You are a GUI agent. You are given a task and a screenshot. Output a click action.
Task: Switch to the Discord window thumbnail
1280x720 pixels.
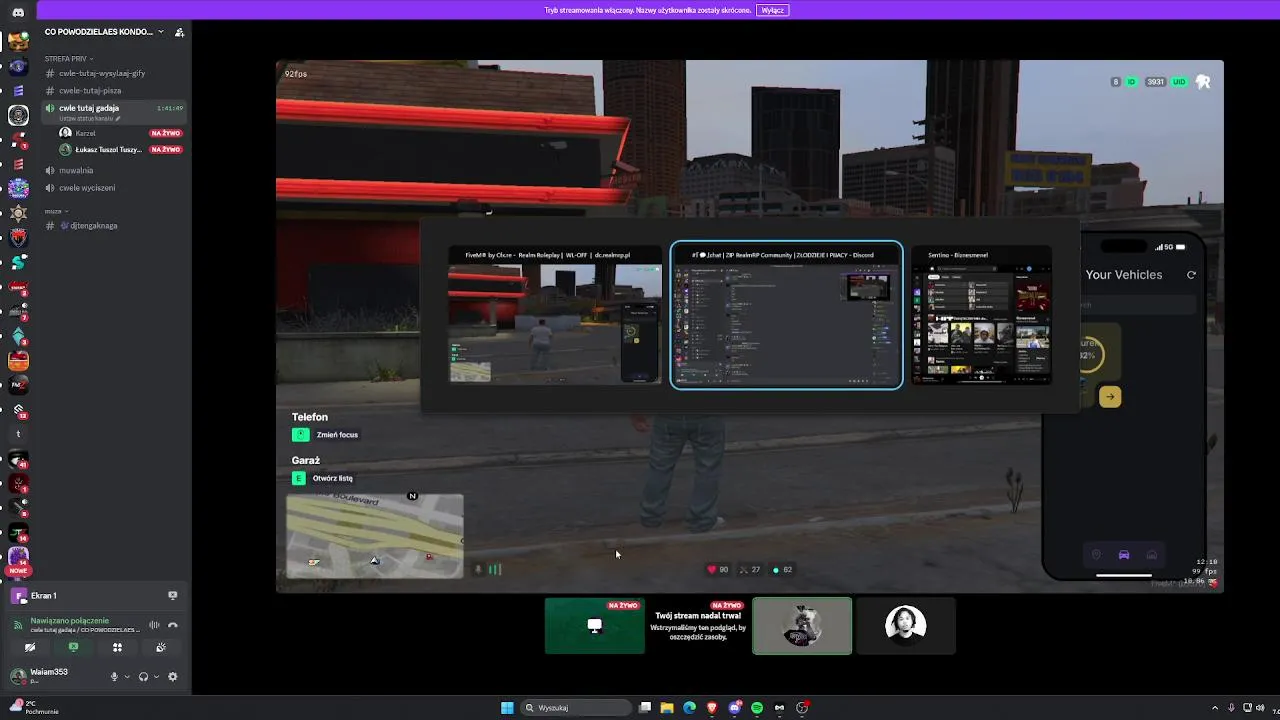[786, 315]
